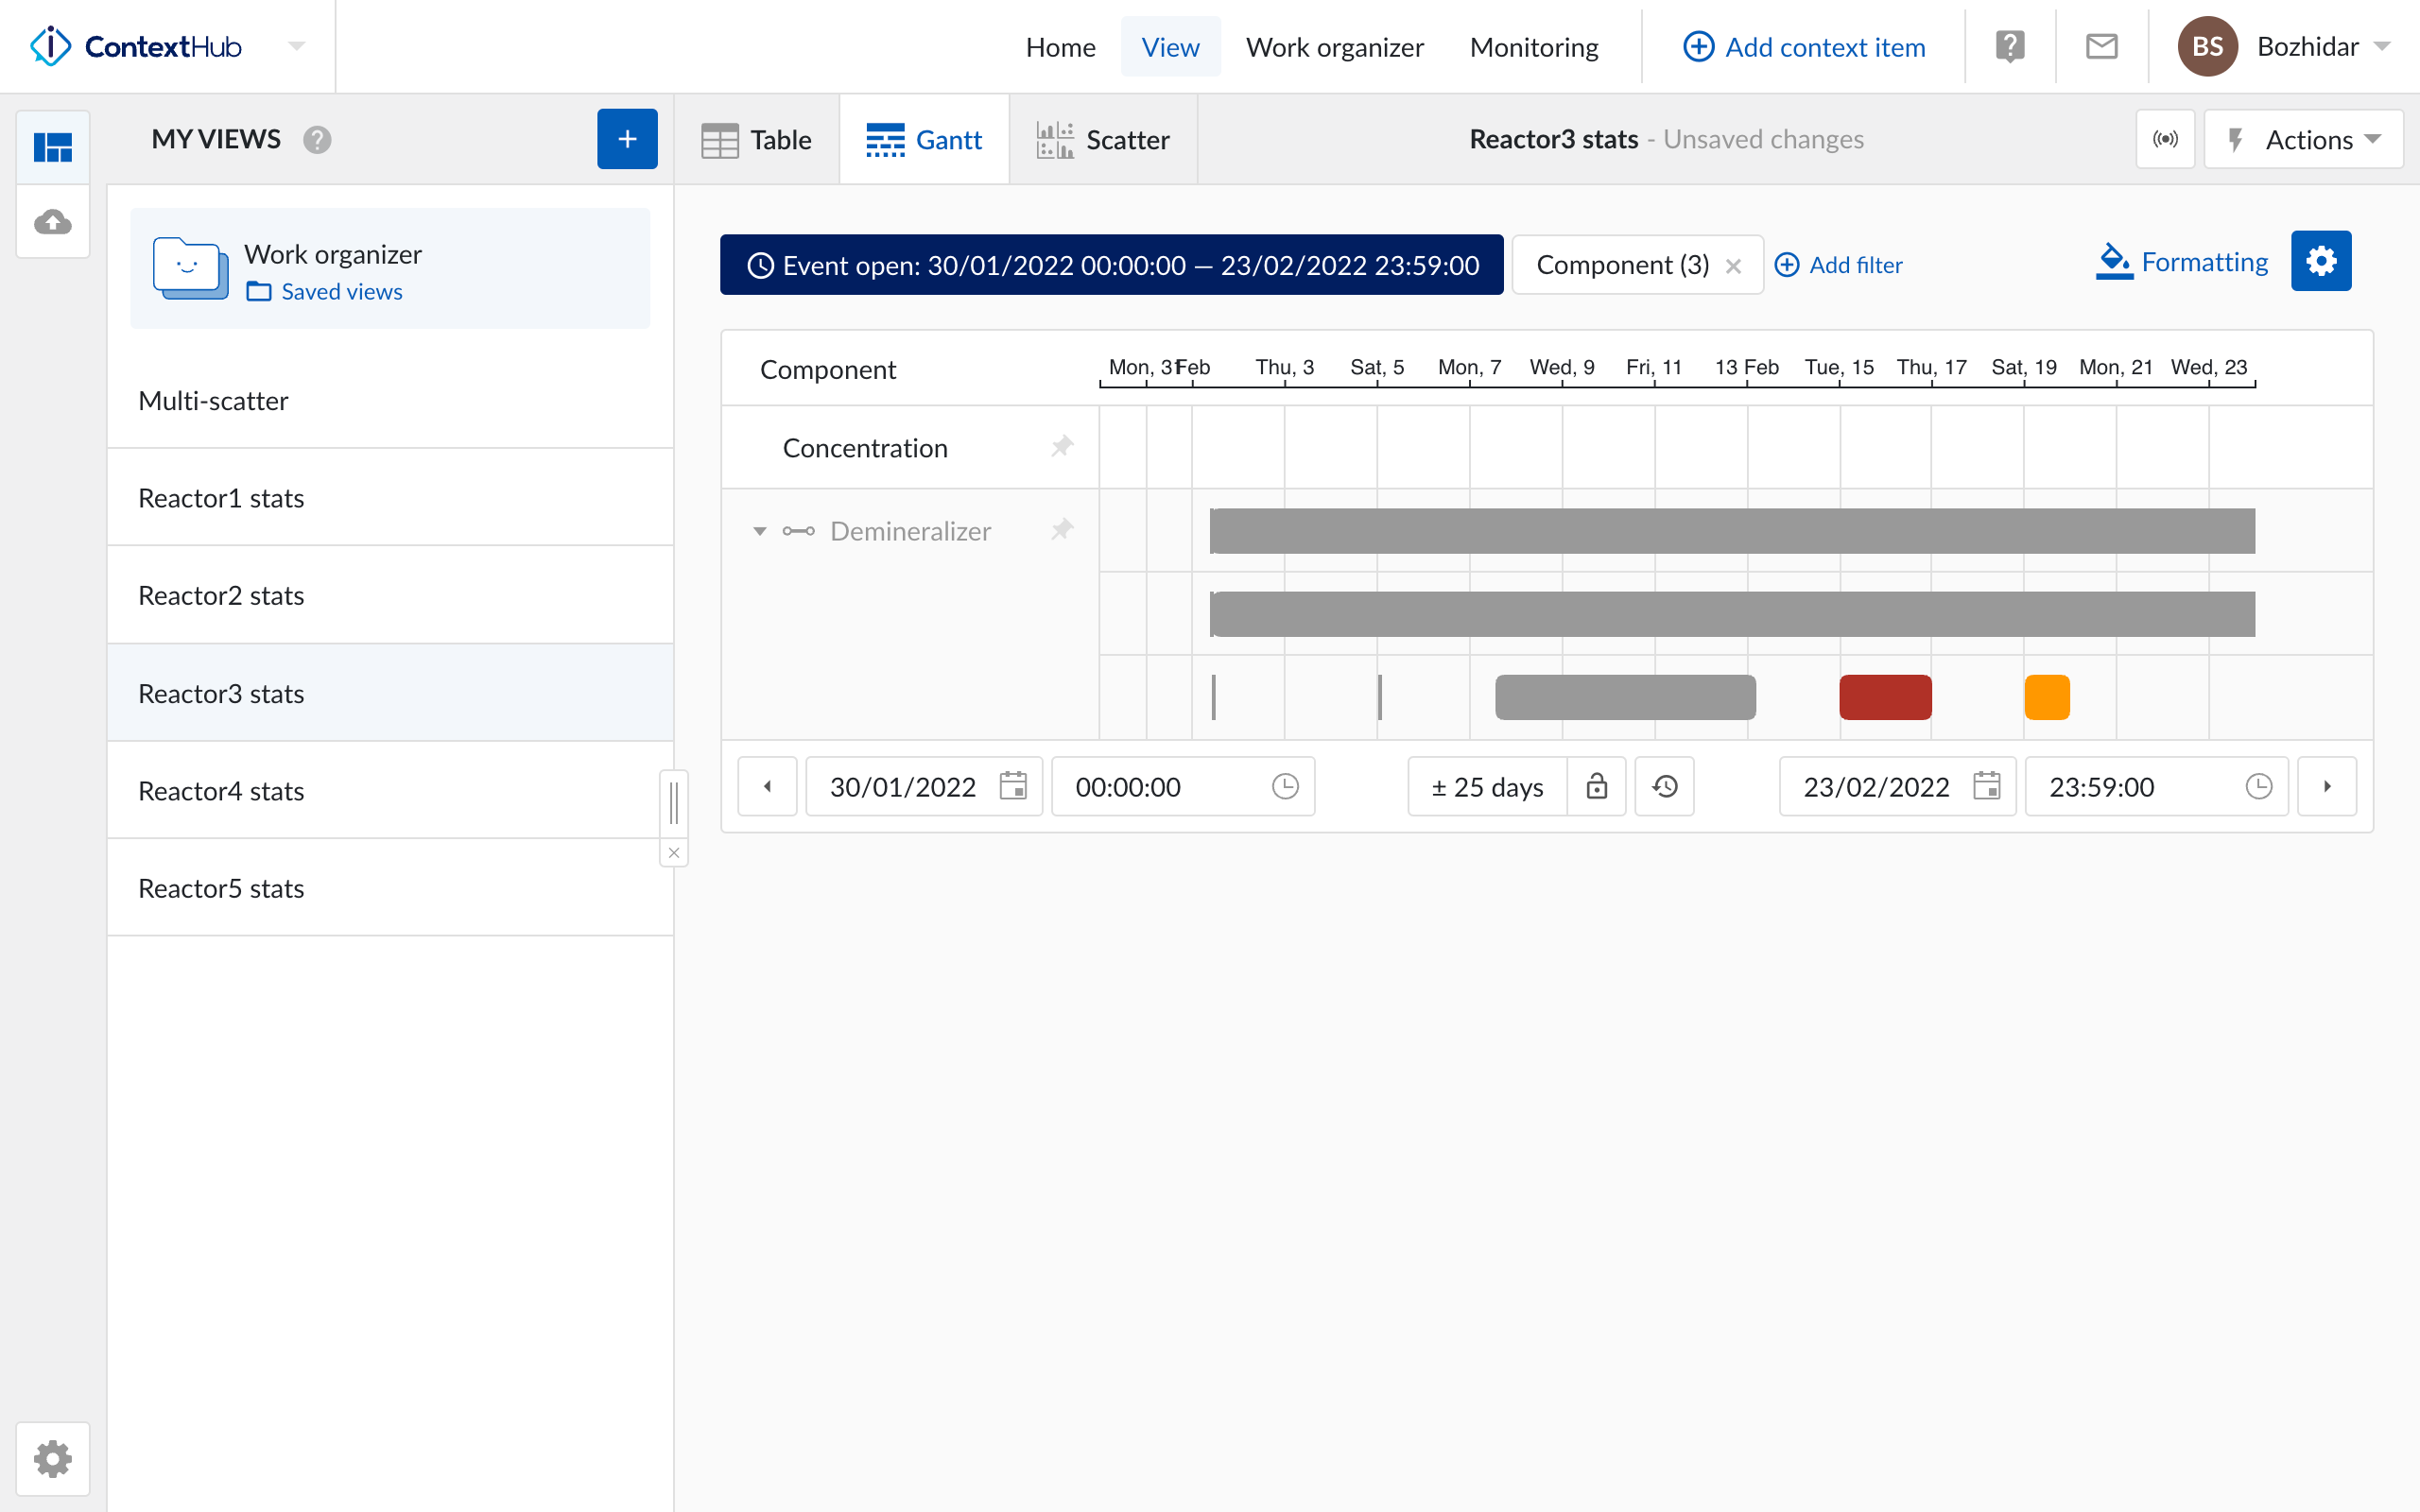
Task: Pin the Concentration row
Action: pyautogui.click(x=1062, y=447)
